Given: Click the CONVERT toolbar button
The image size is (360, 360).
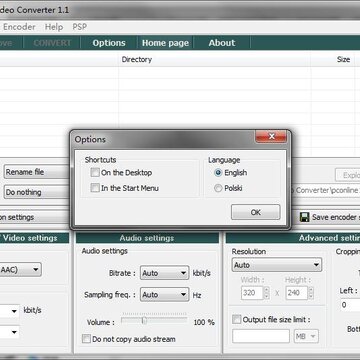Looking at the screenshot, I should click(52, 43).
